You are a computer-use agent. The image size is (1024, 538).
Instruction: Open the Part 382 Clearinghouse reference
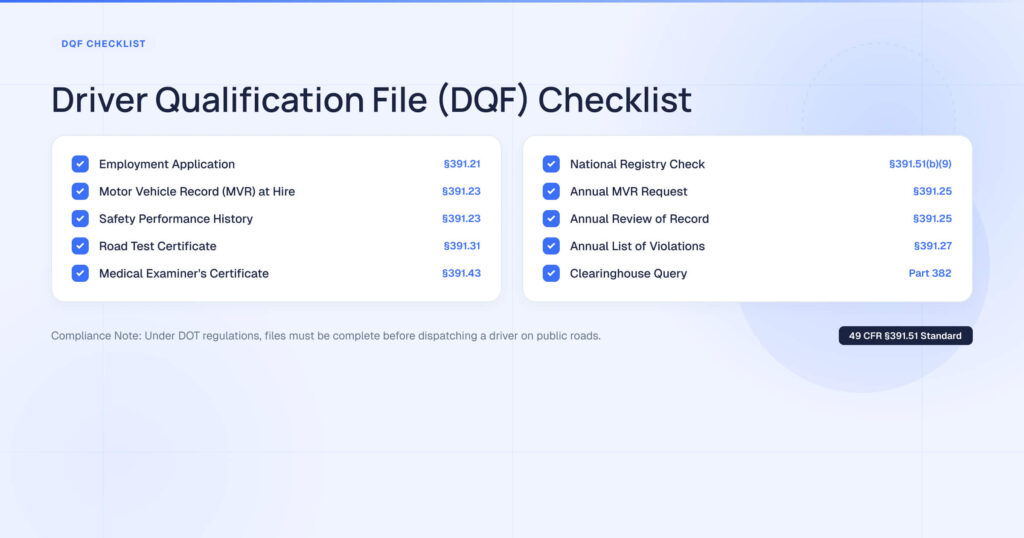(930, 274)
